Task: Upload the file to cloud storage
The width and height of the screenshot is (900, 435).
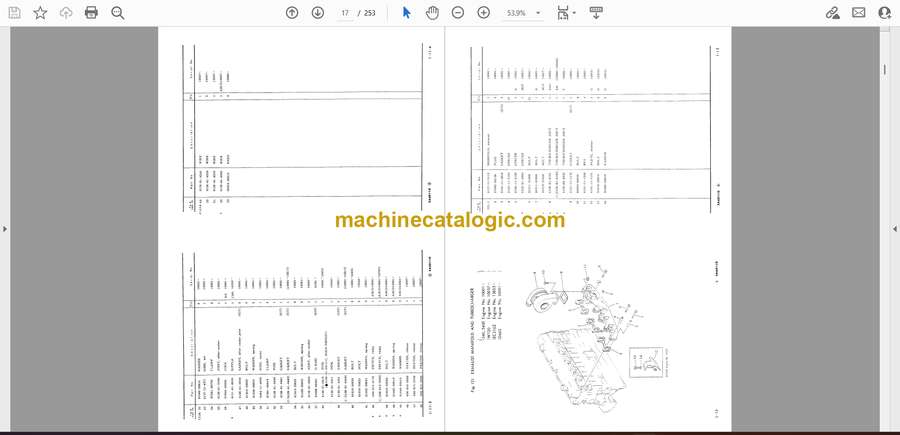Action: tap(66, 13)
